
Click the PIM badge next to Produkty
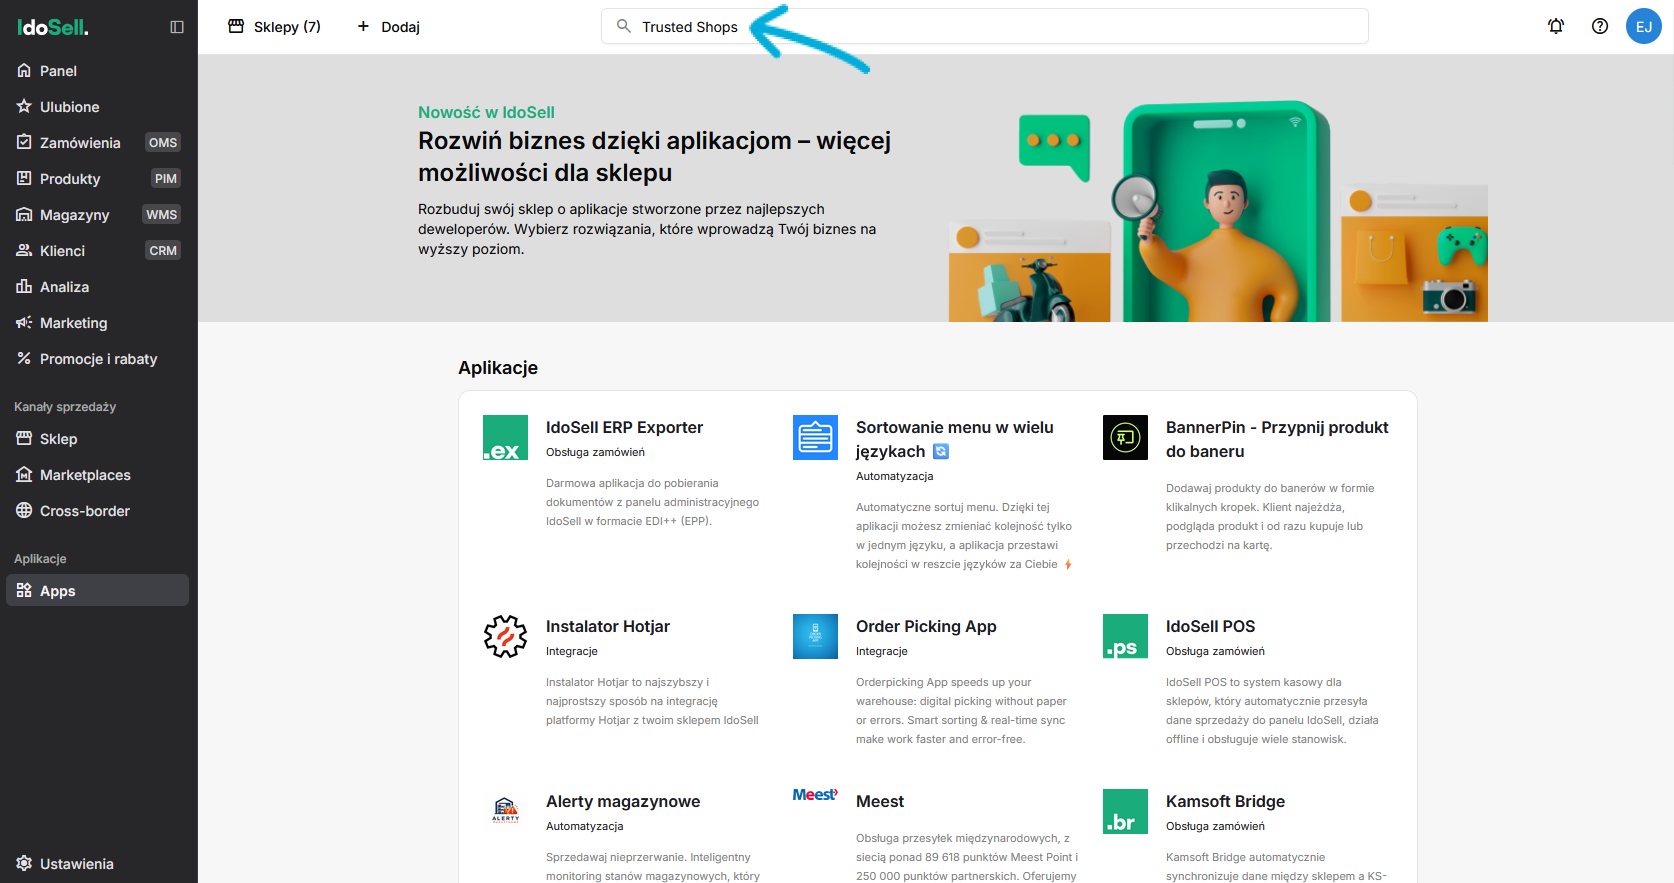(x=166, y=179)
